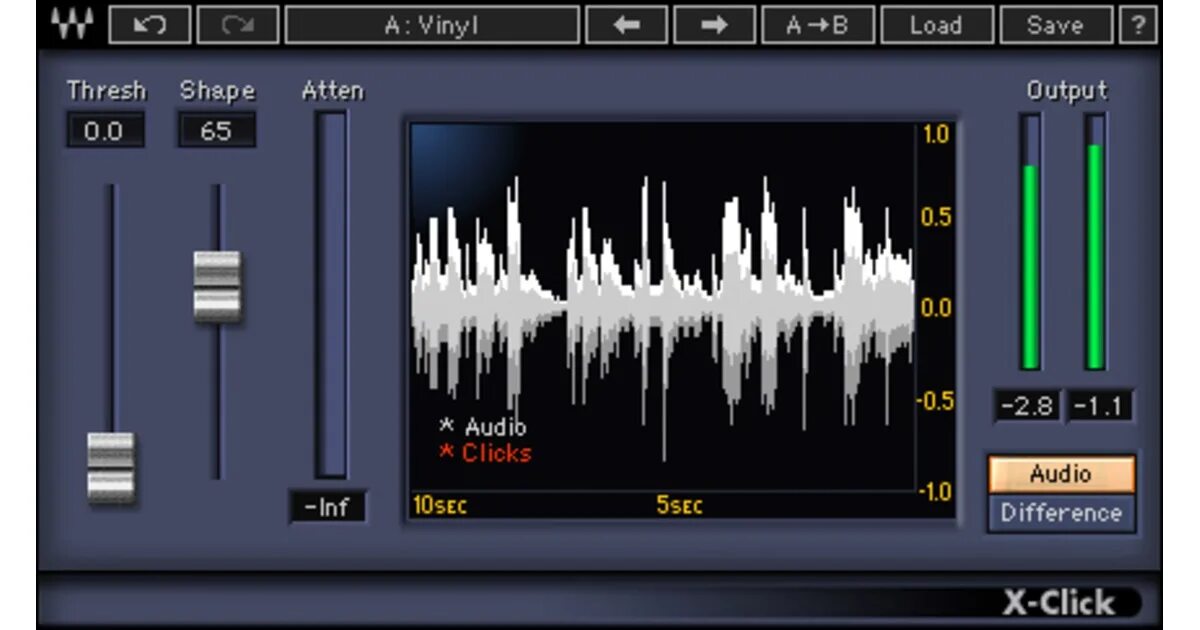This screenshot has width=1200, height=630.
Task: Click the 5sec time marker
Action: (679, 506)
